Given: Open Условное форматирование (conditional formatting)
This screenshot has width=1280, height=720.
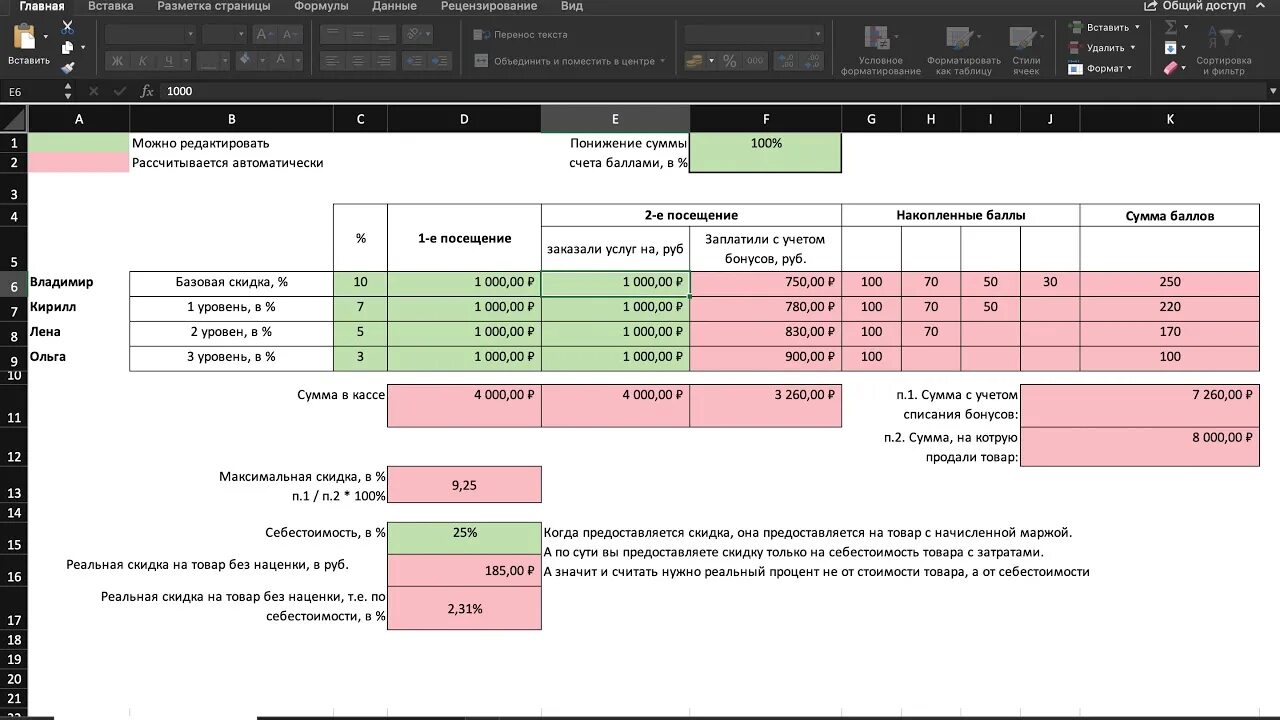Looking at the screenshot, I should click(880, 50).
